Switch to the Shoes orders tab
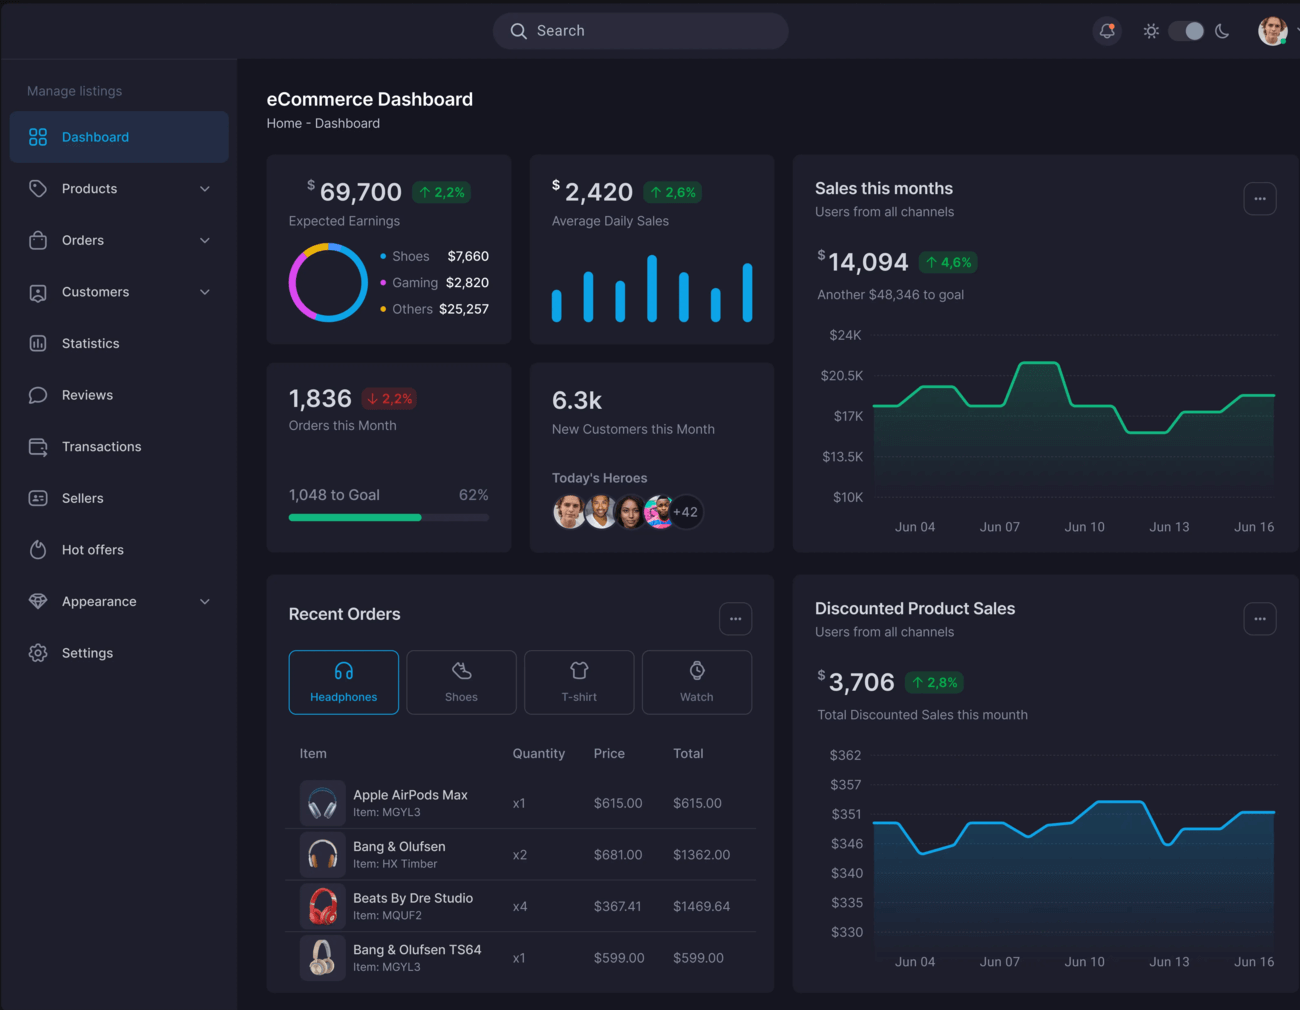Viewport: 1300px width, 1010px height. click(461, 682)
